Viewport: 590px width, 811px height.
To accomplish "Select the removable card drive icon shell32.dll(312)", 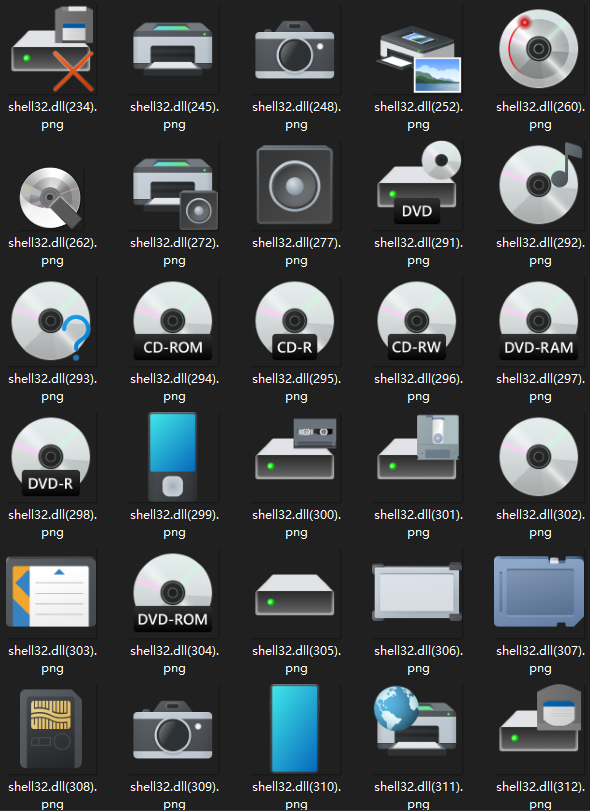I will tap(540, 718).
